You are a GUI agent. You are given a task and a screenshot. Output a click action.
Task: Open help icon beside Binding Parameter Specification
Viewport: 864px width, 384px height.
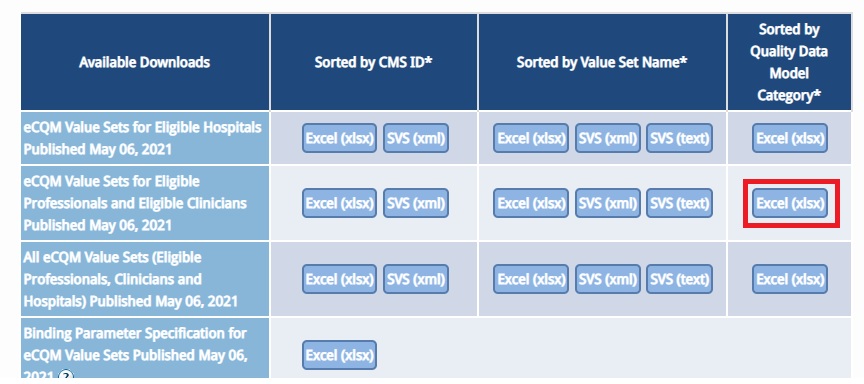pyautogui.click(x=65, y=376)
